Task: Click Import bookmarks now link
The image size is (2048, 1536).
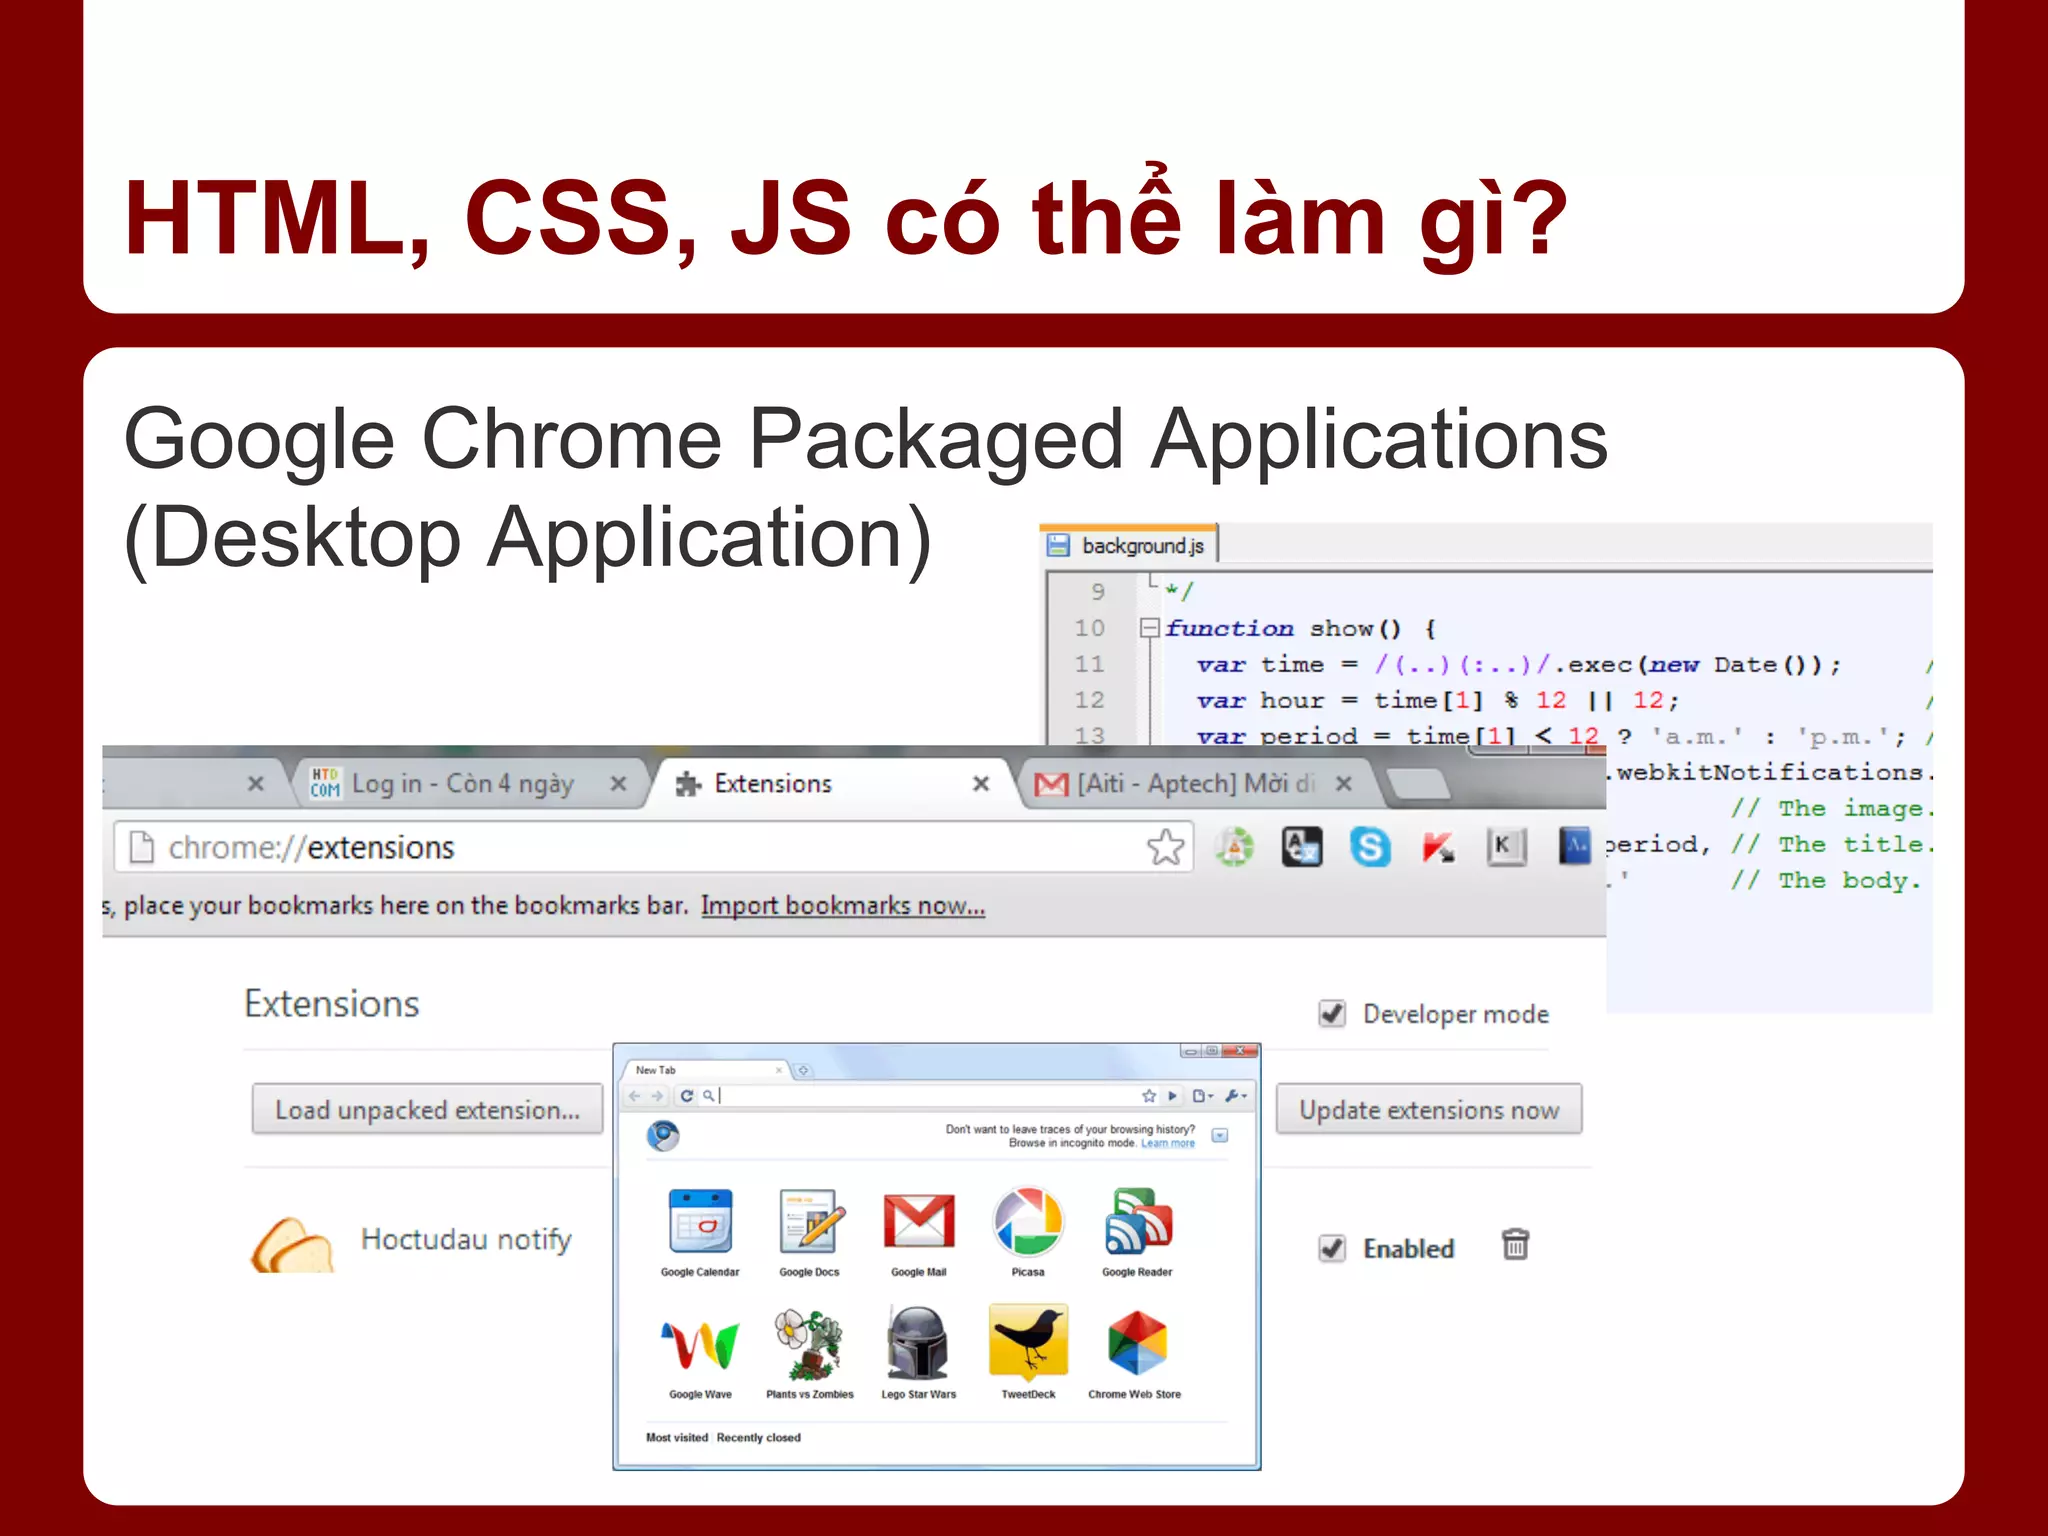Action: (x=843, y=906)
